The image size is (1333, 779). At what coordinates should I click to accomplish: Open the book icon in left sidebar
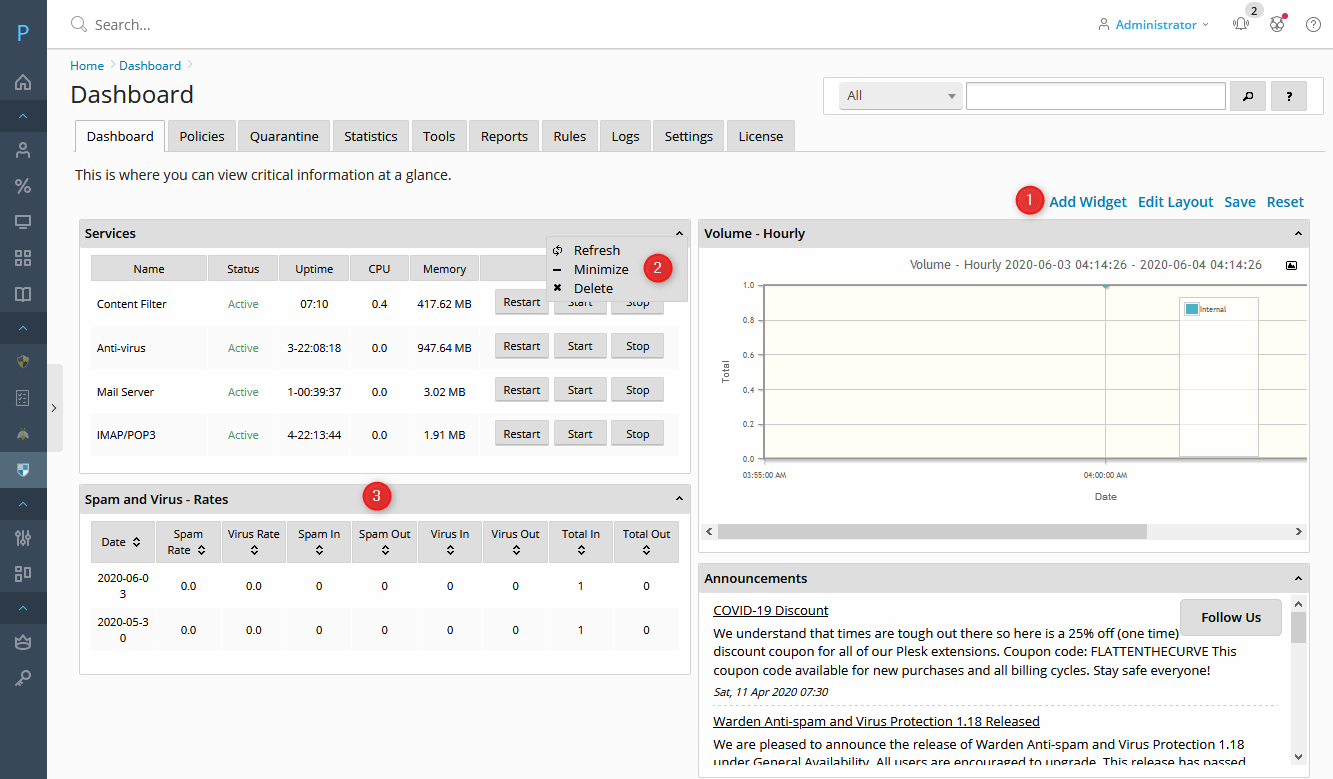click(x=23, y=294)
